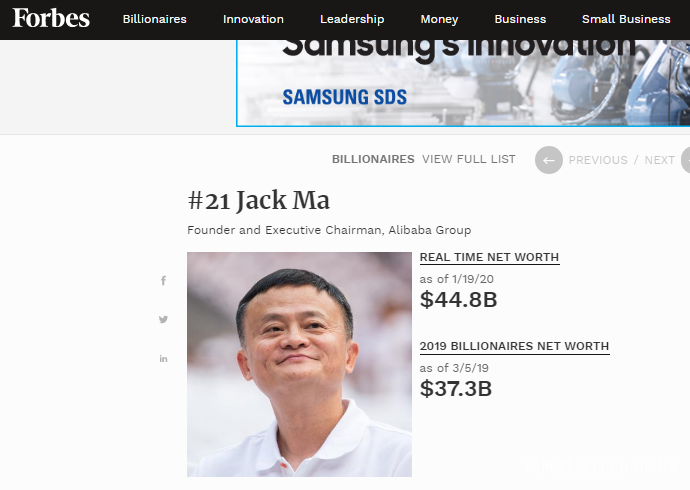Go to next billionaire arrow button
This screenshot has height=490, width=690.
tap(686, 160)
